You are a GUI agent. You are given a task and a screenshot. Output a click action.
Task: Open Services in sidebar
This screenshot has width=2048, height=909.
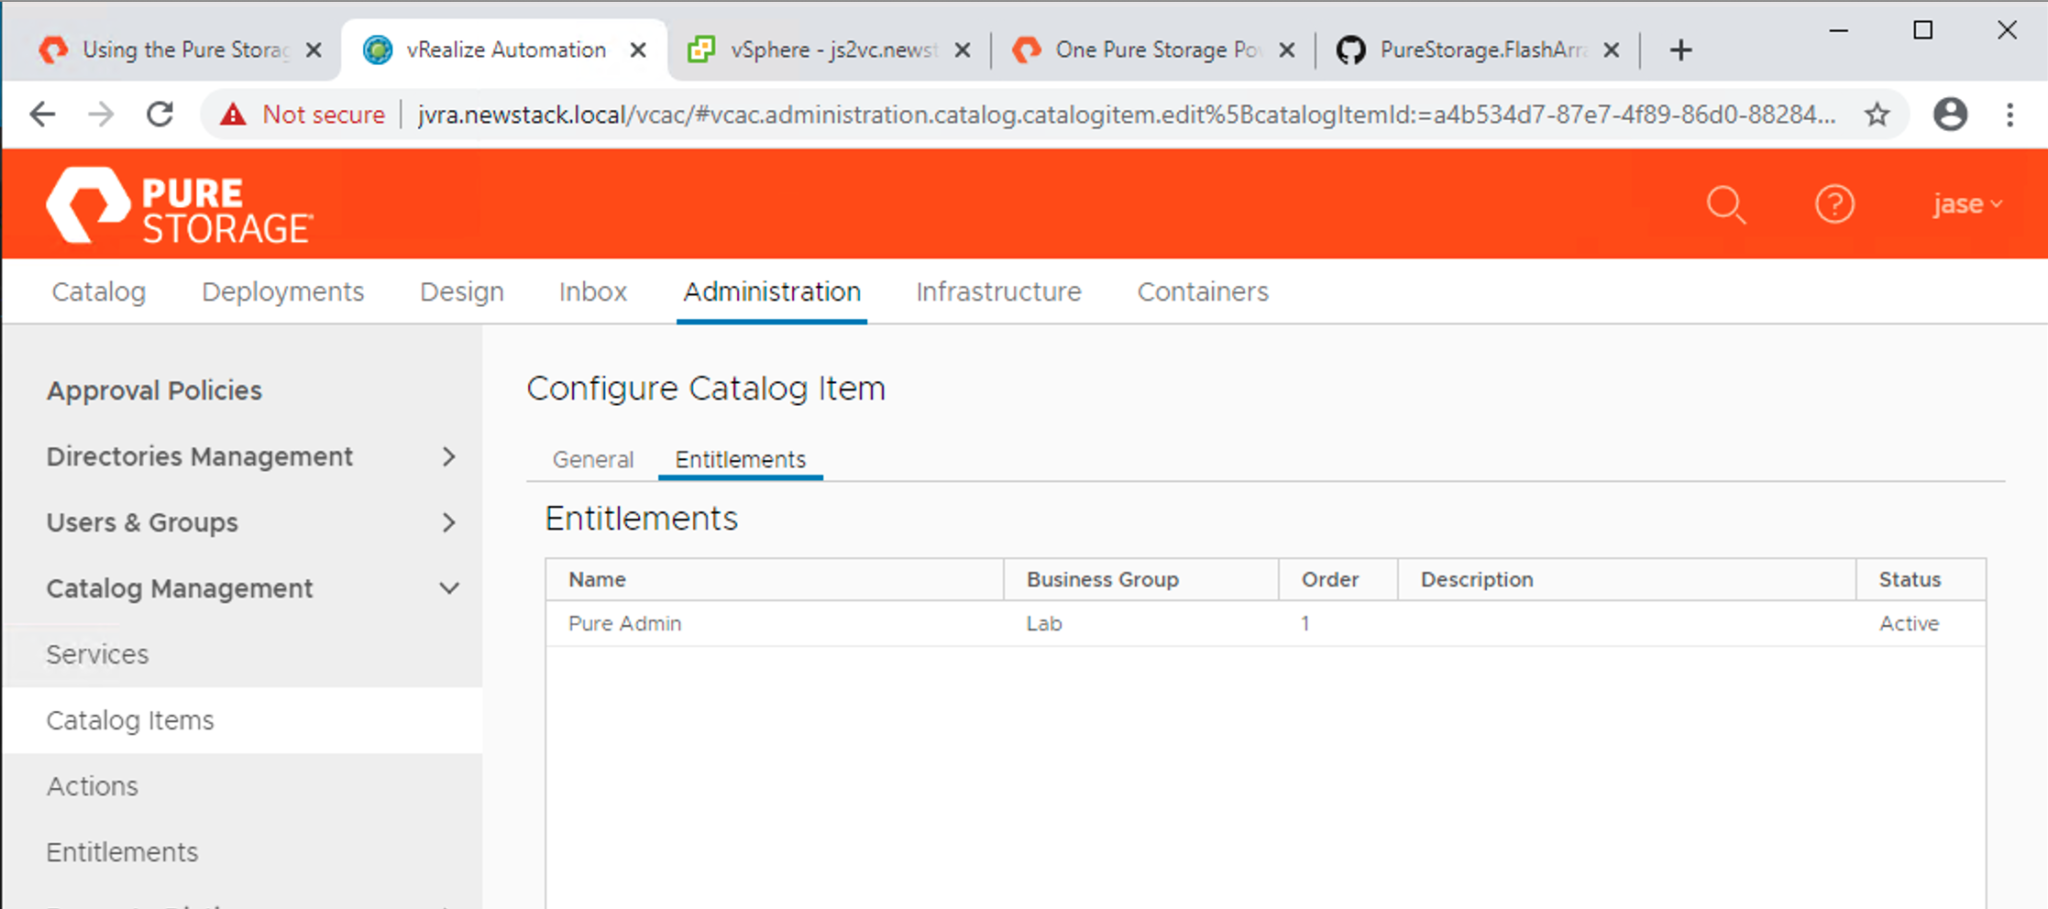(97, 654)
